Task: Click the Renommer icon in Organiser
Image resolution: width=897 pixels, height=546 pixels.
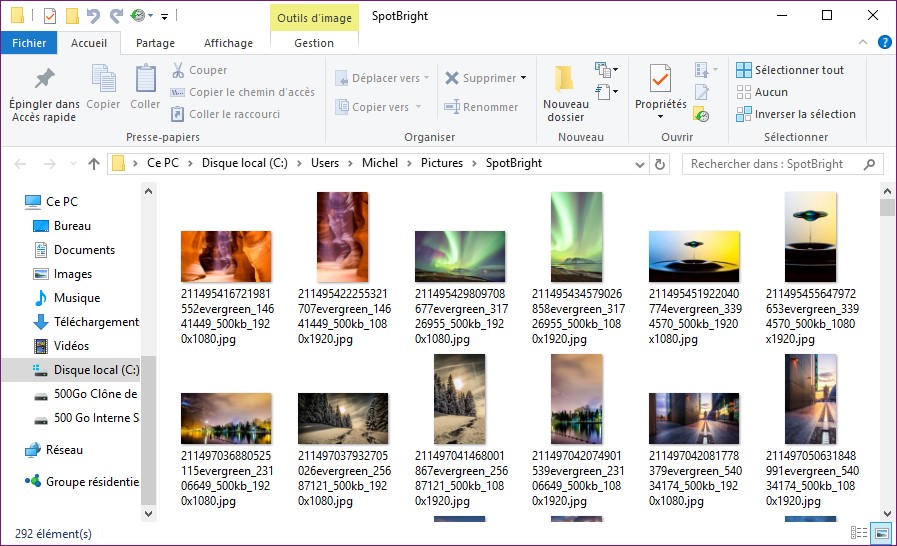Action: point(452,107)
